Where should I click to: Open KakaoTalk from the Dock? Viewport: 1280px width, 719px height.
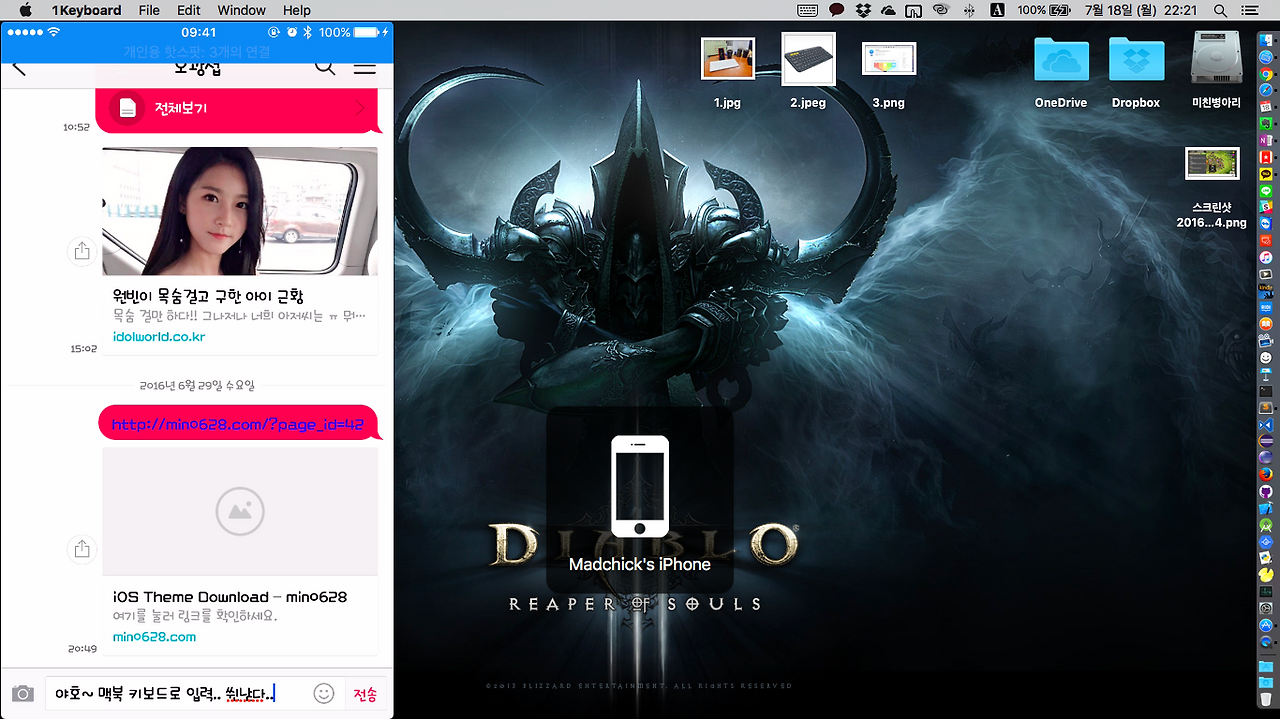pos(1264,174)
